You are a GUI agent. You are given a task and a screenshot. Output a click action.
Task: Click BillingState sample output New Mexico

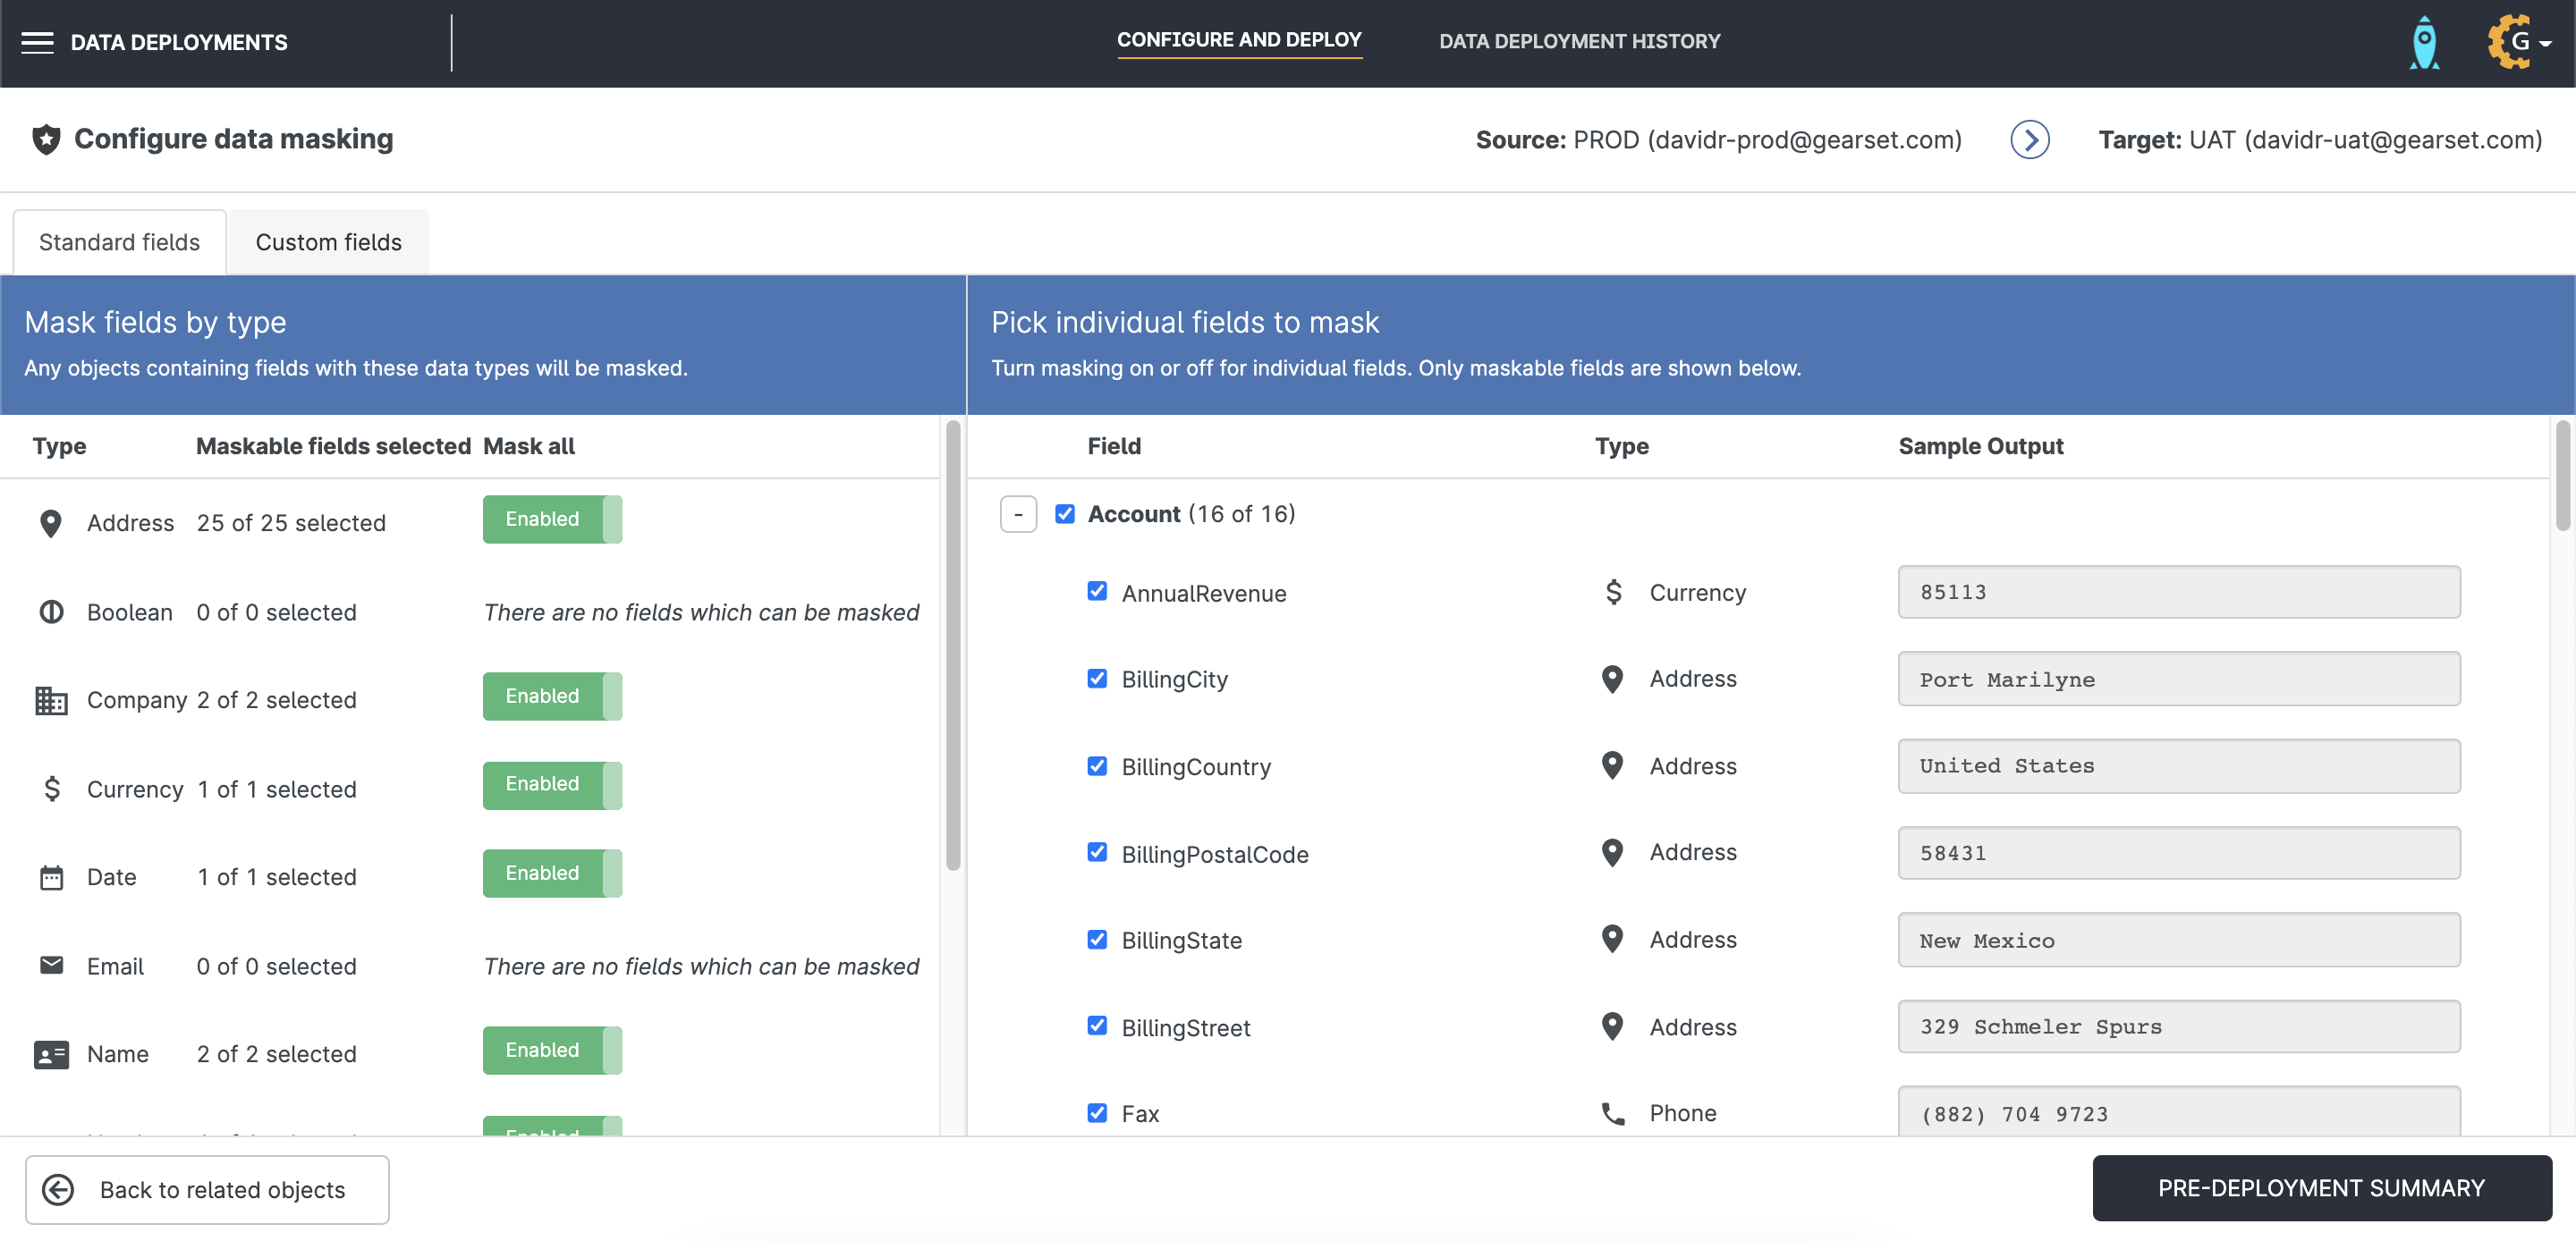(x=2179, y=940)
